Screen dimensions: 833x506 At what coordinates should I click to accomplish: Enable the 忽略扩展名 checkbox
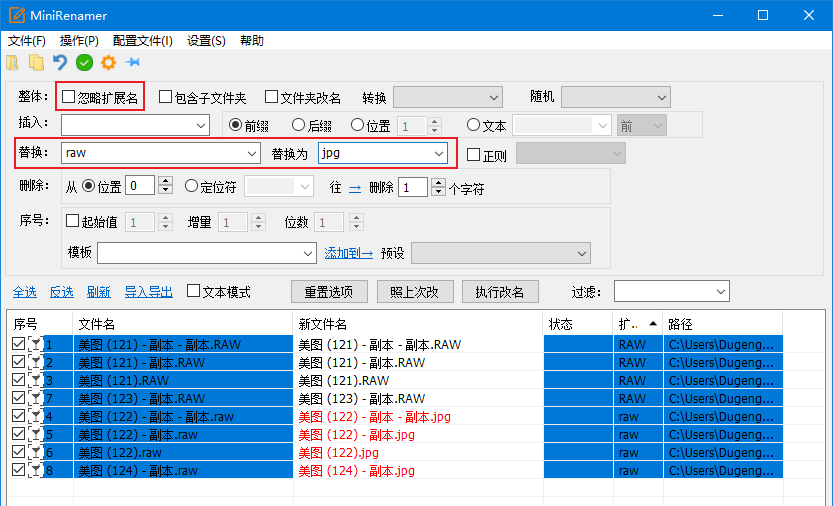pyautogui.click(x=69, y=97)
